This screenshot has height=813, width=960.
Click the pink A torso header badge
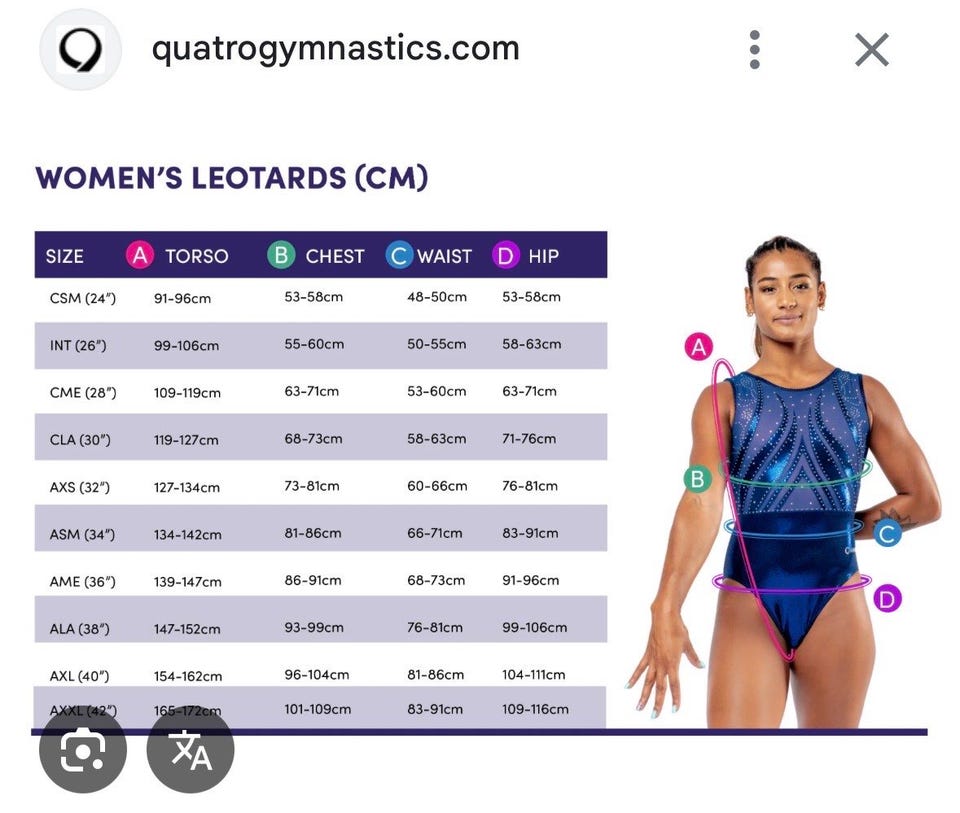tap(140, 256)
